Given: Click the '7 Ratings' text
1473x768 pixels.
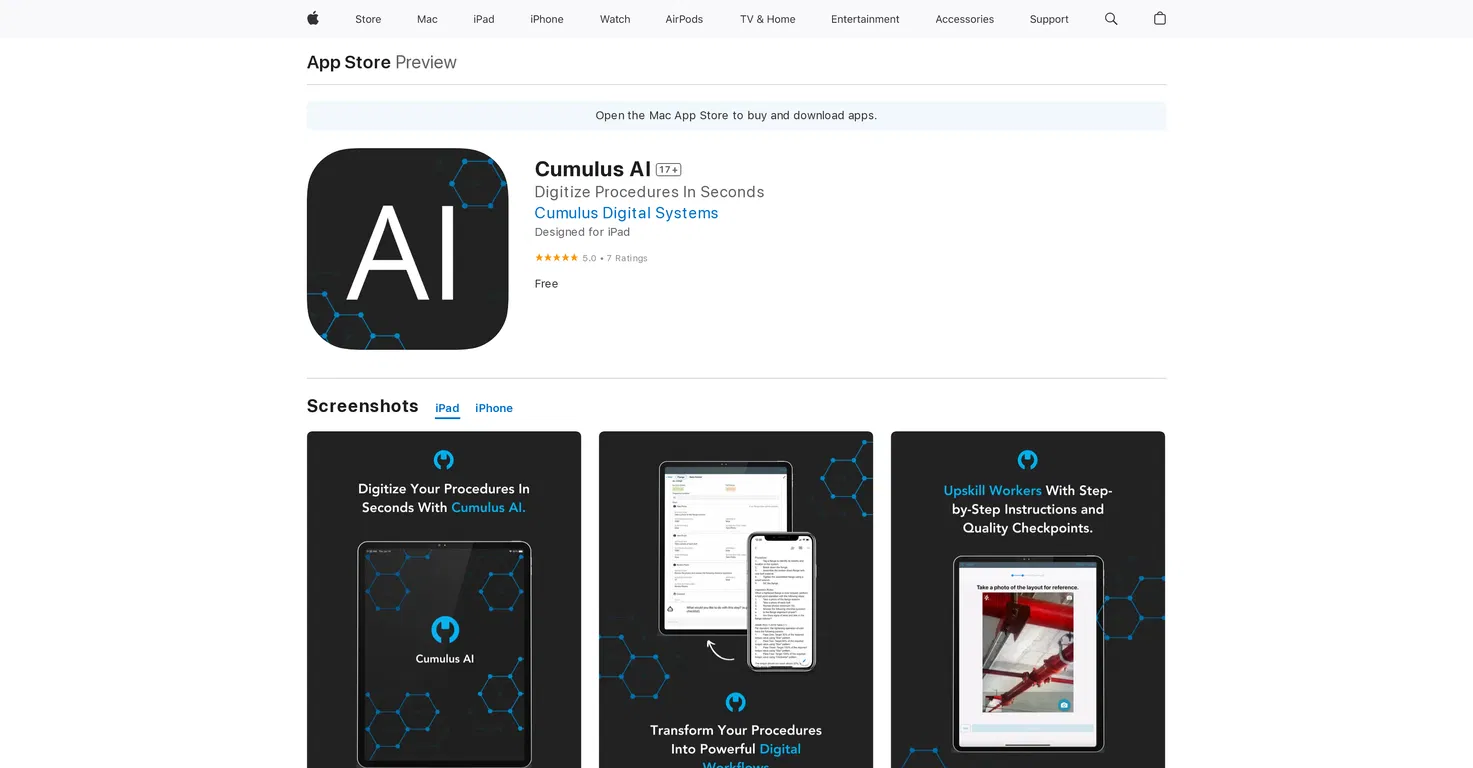Looking at the screenshot, I should click(x=627, y=258).
